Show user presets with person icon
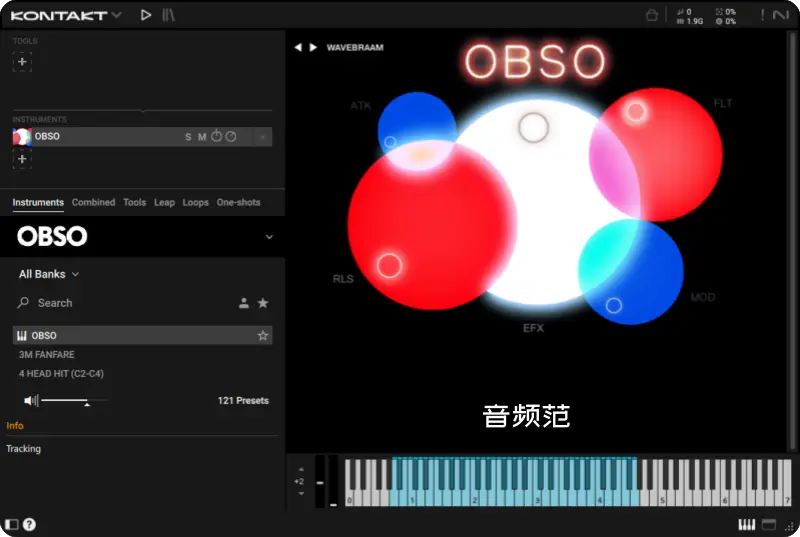Image resolution: width=800 pixels, height=537 pixels. 244,303
